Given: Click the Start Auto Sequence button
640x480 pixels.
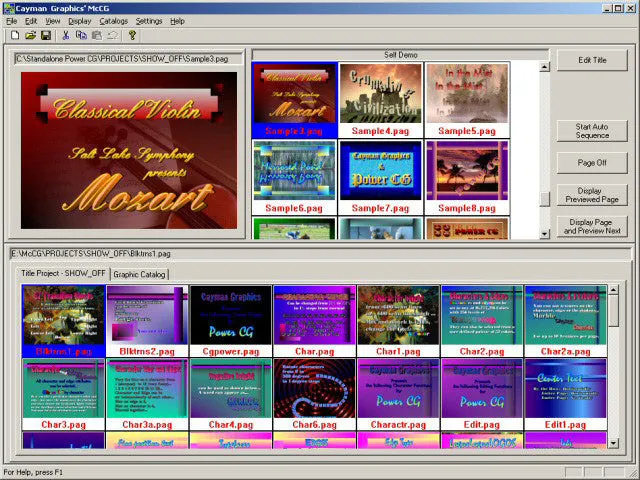Looking at the screenshot, I should [592, 131].
